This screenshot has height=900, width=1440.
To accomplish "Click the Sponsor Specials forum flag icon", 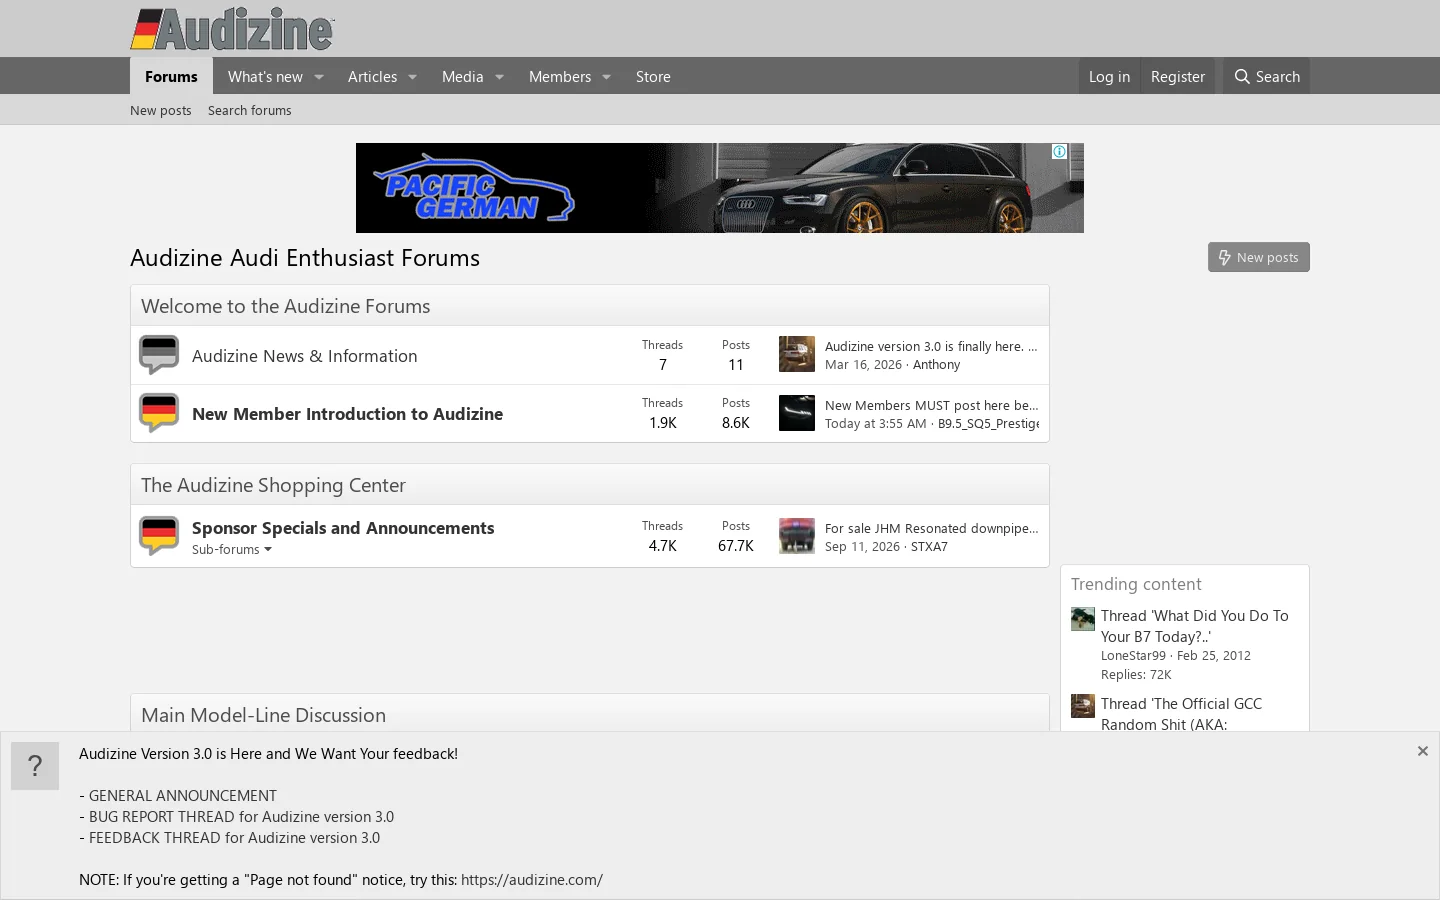I will click(x=159, y=536).
